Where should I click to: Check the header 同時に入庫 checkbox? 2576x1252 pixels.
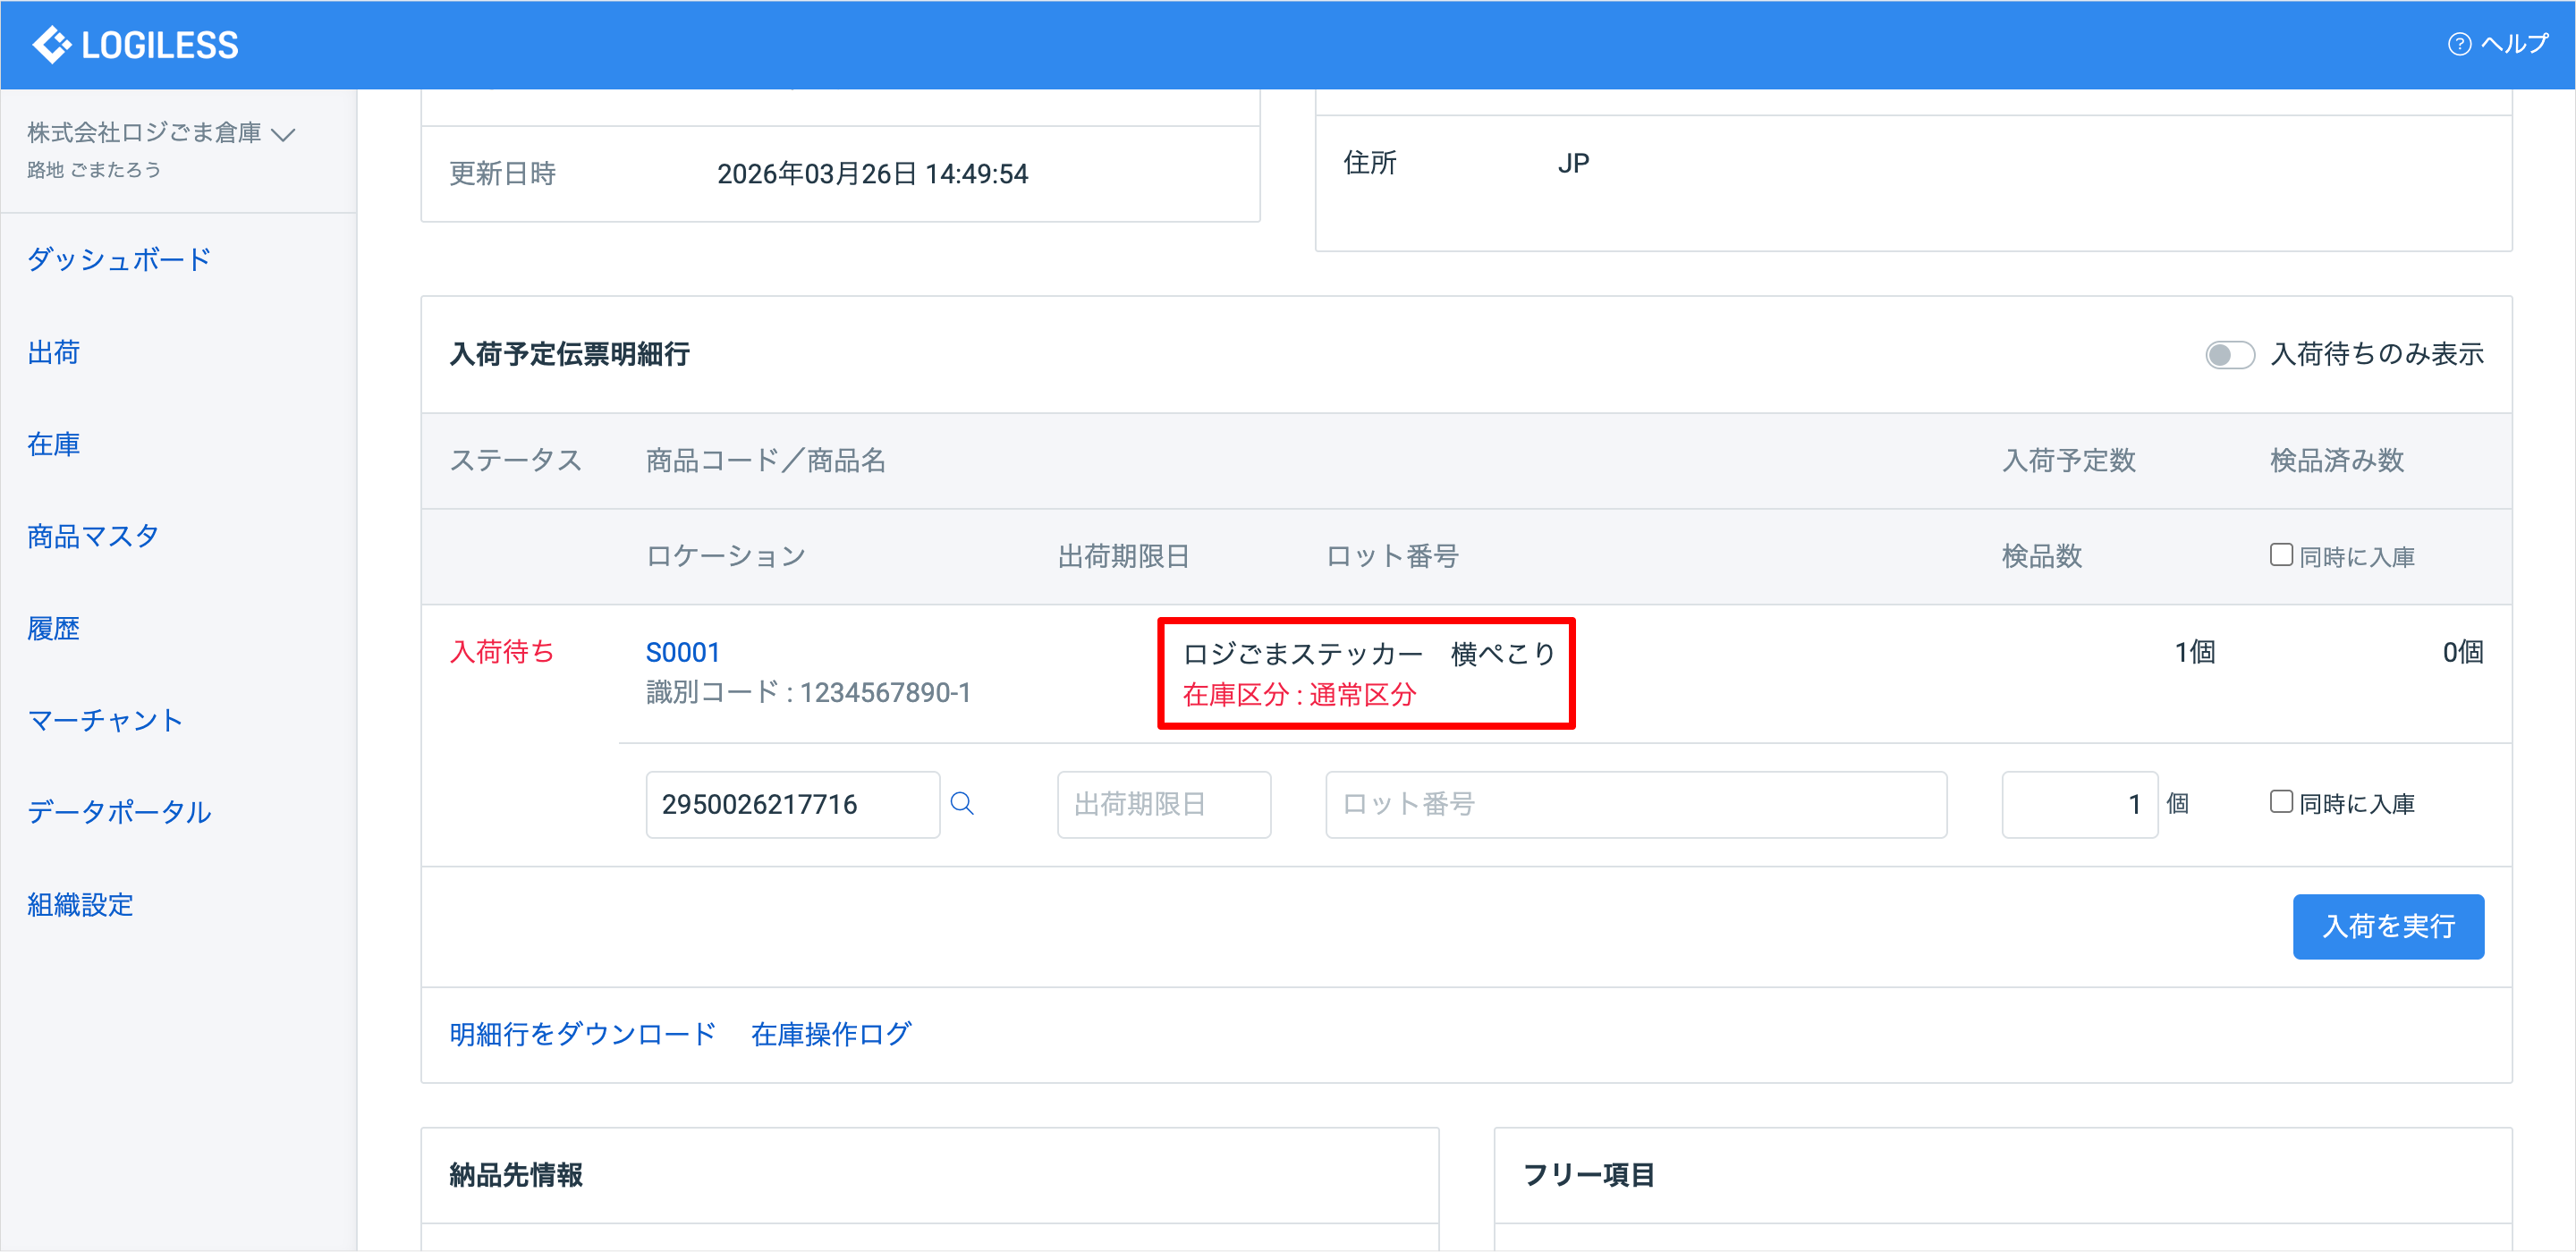point(2281,555)
